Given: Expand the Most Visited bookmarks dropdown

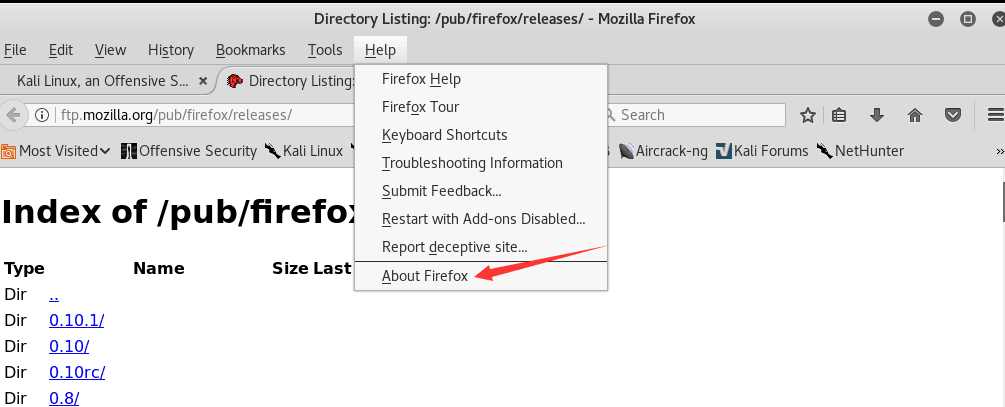Looking at the screenshot, I should (105, 151).
